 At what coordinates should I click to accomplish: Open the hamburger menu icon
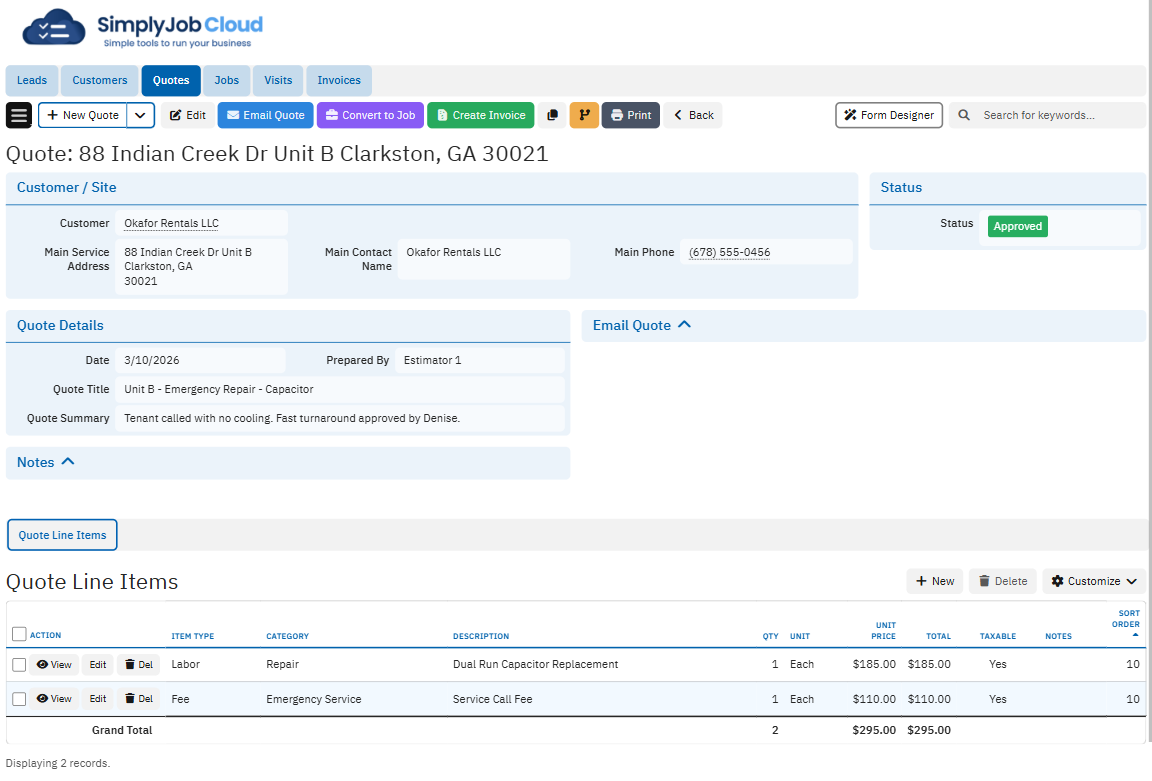coord(19,115)
